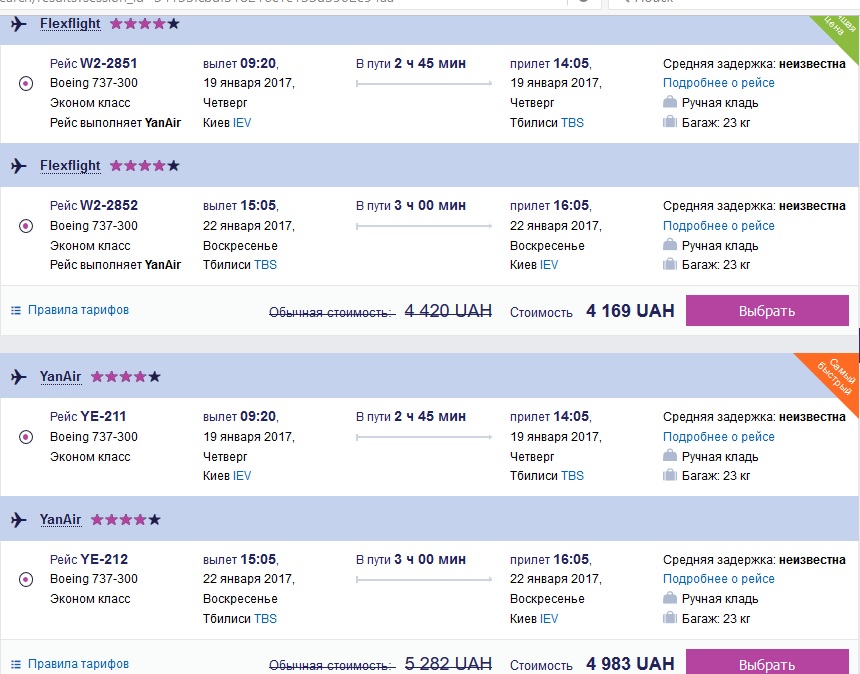Image resolution: width=860 pixels, height=674 pixels.
Task: Click the 23 kg baggage suitcase icon for flight W2-2852
Action: (x=670, y=265)
